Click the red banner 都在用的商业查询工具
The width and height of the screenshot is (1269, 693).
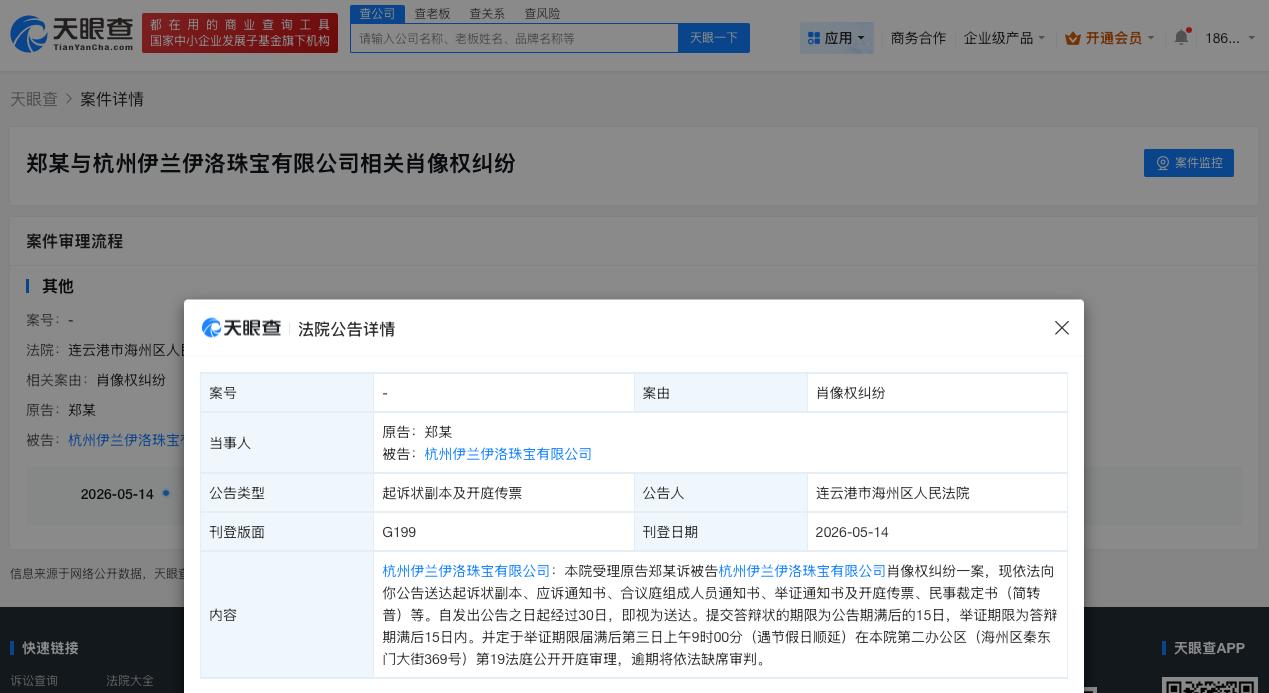(x=240, y=33)
